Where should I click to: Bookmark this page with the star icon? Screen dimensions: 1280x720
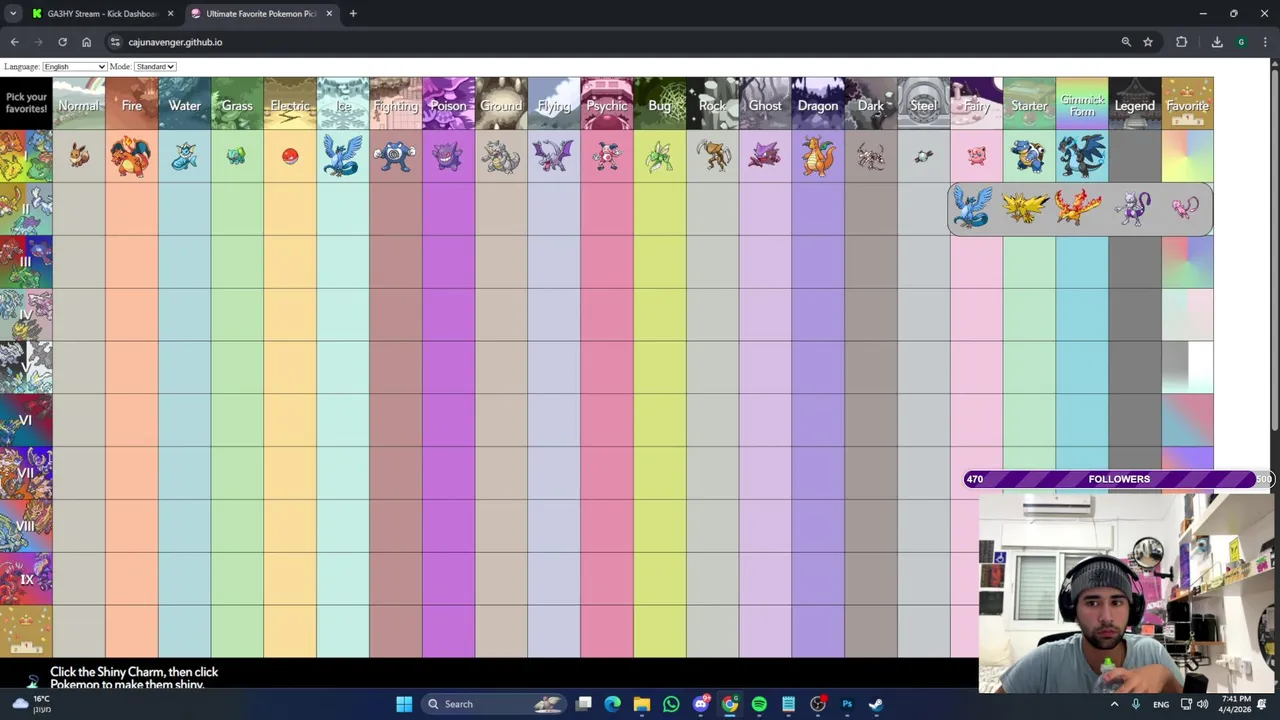pyautogui.click(x=1148, y=42)
